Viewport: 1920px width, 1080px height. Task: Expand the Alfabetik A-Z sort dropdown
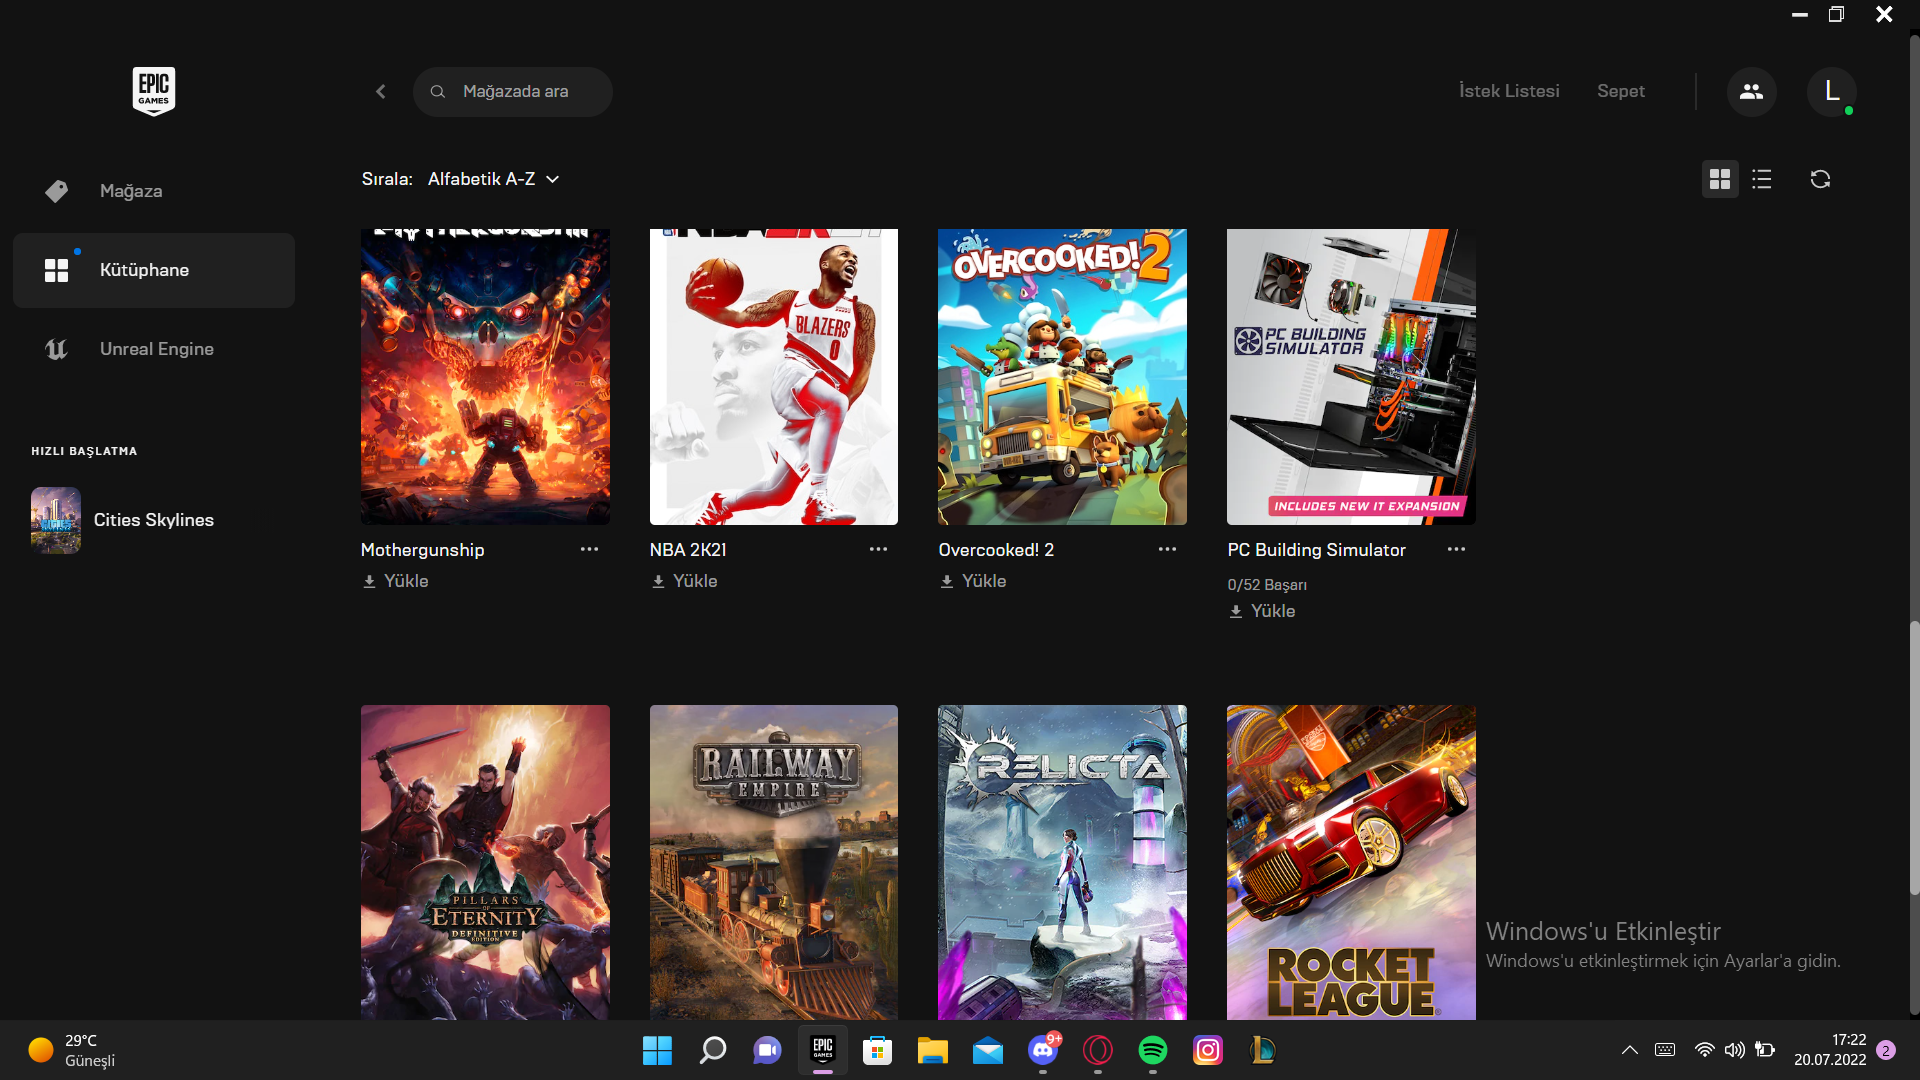click(x=494, y=179)
